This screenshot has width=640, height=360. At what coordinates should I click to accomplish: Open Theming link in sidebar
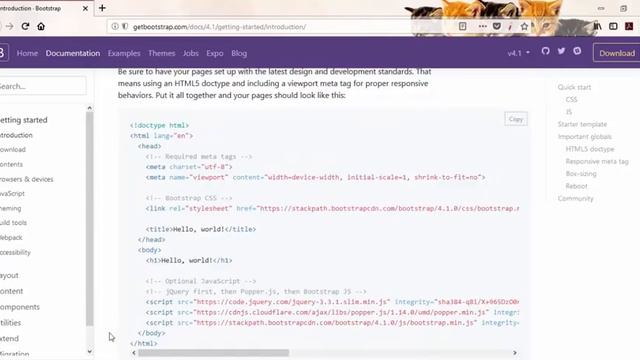tap(11, 208)
